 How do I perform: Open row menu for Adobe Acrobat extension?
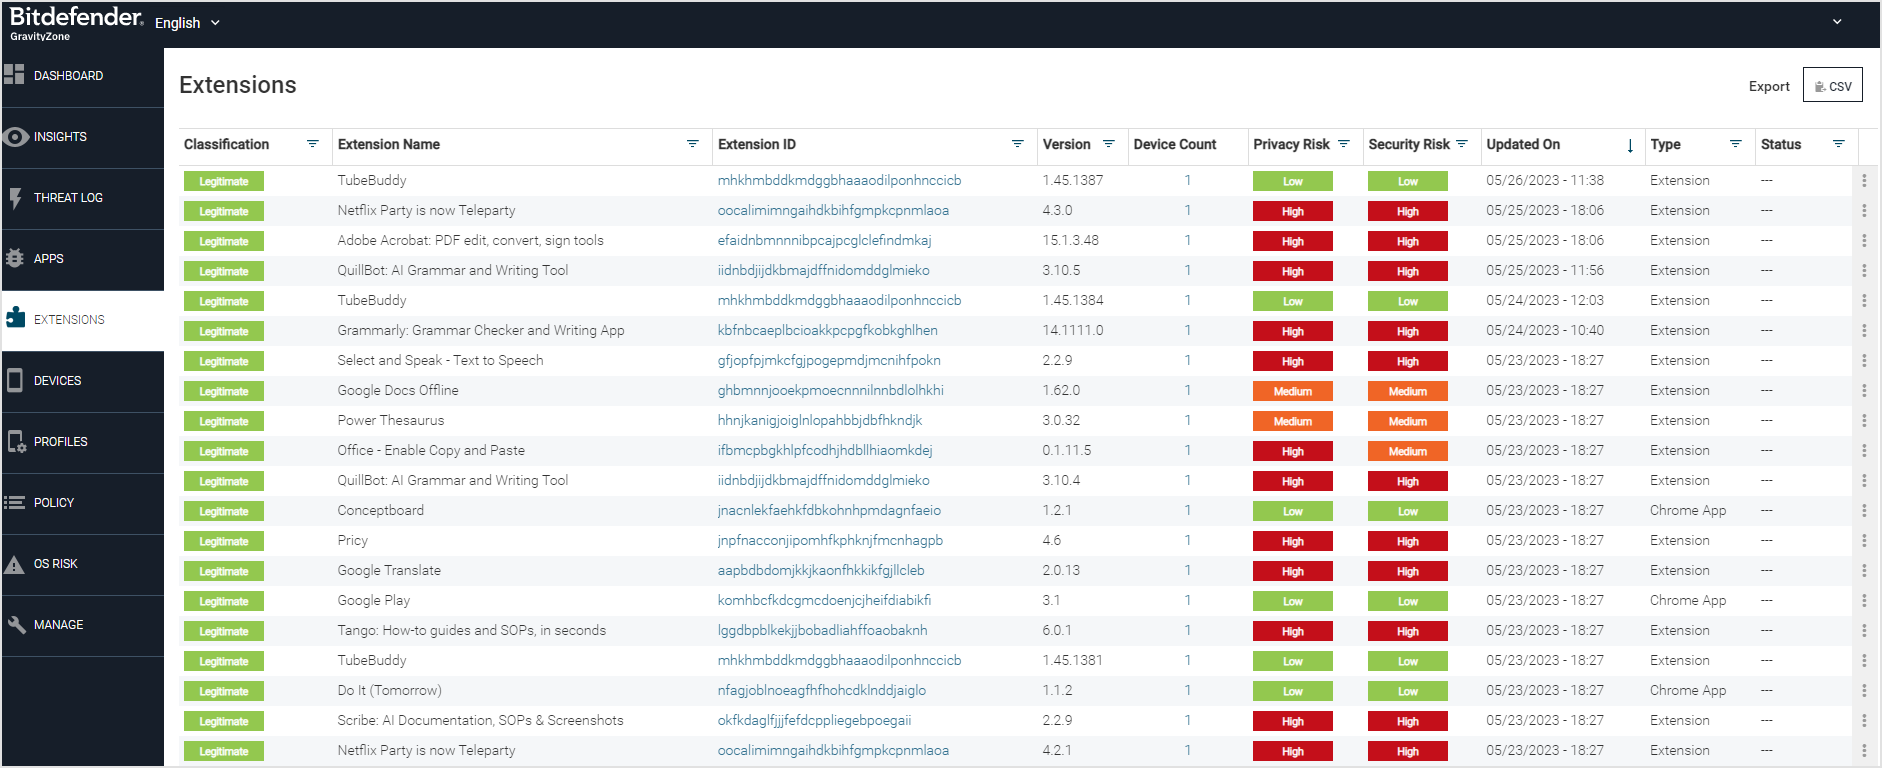click(1864, 241)
